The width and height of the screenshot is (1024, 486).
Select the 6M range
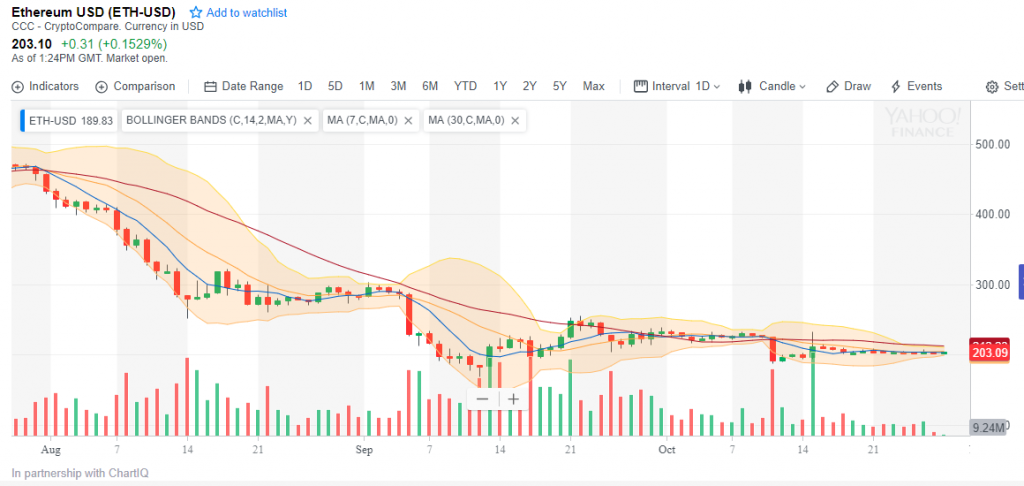coord(430,86)
